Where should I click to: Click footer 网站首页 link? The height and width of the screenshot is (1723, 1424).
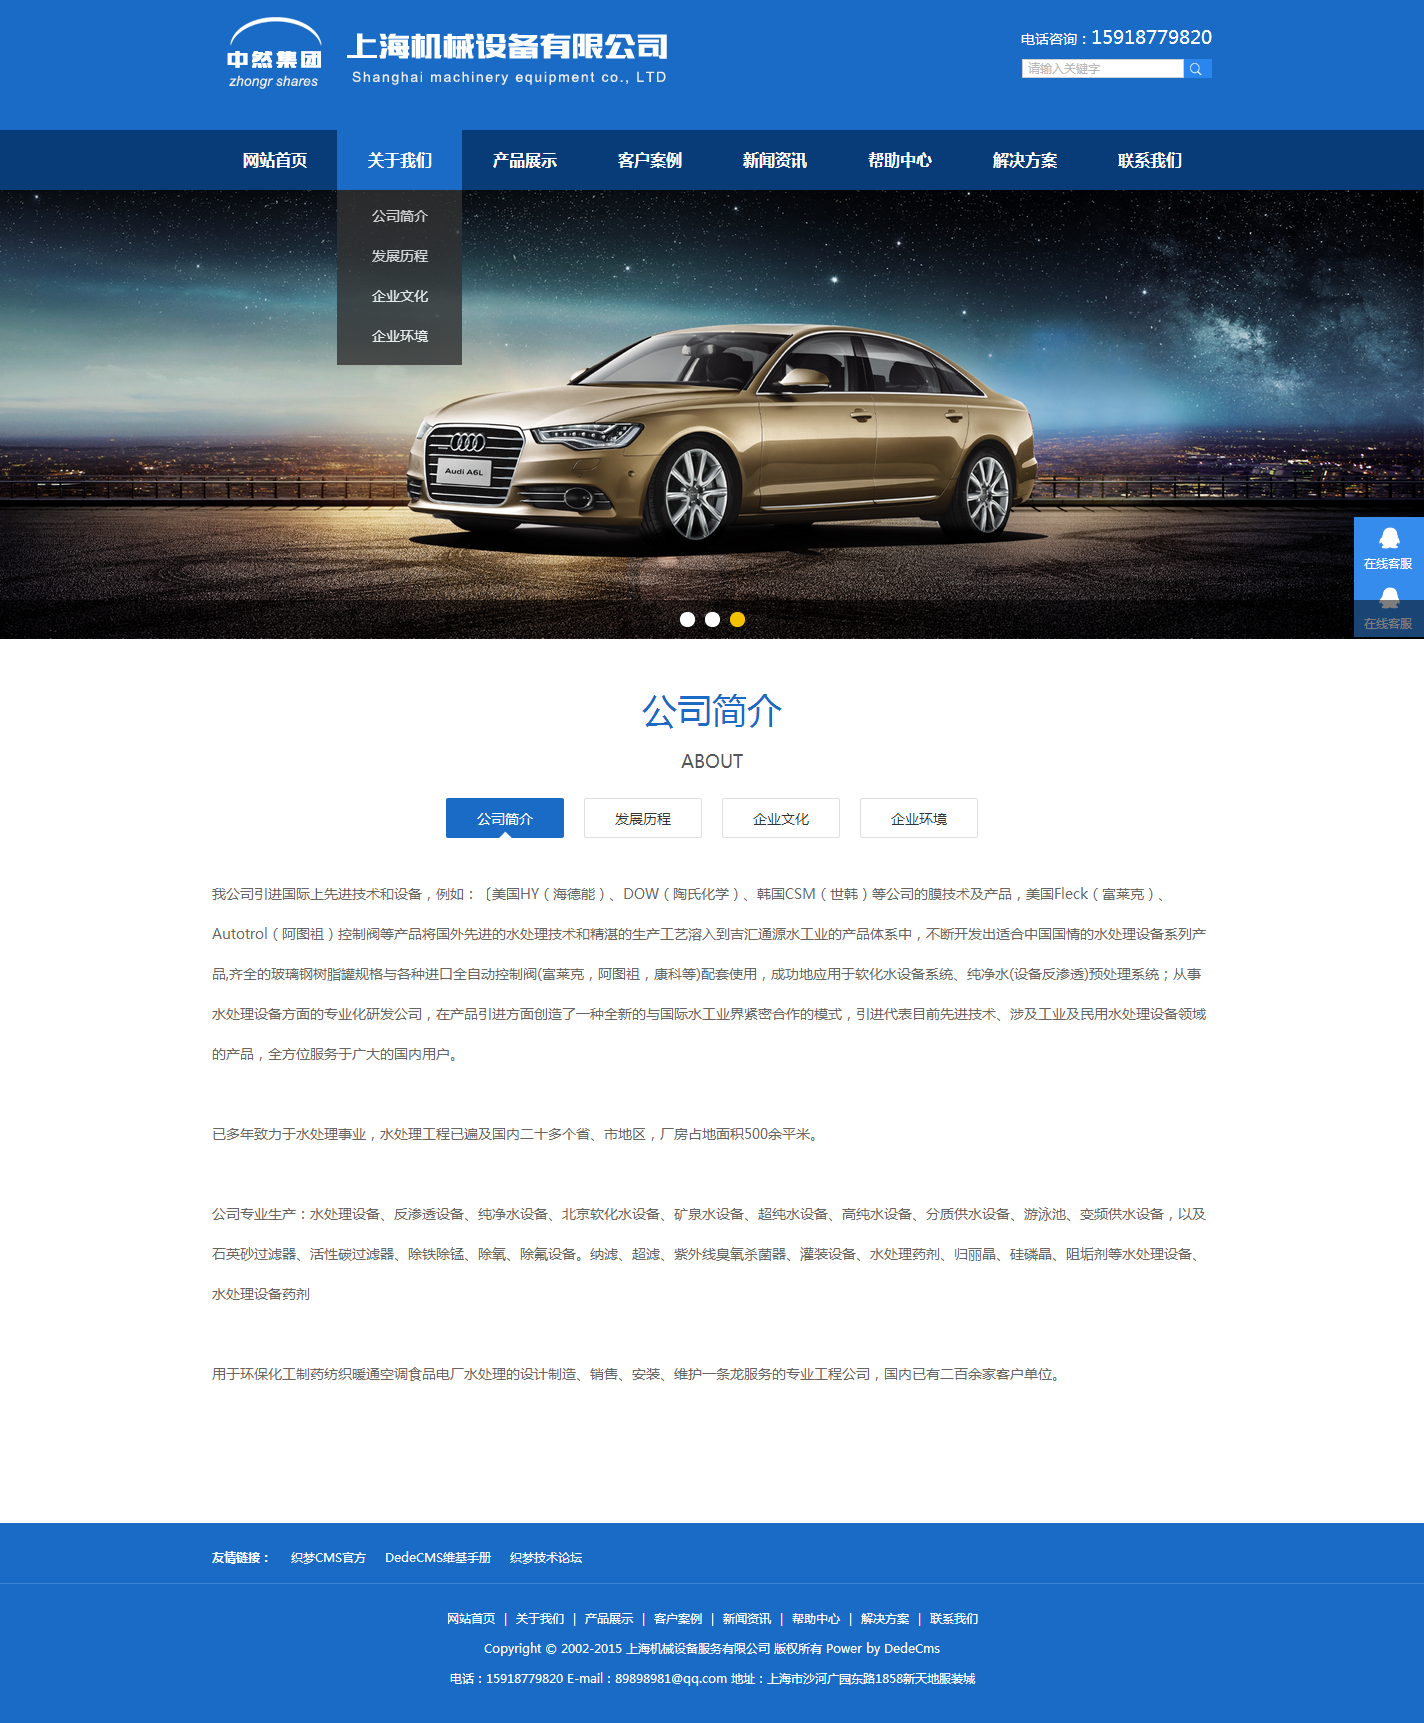(471, 1618)
